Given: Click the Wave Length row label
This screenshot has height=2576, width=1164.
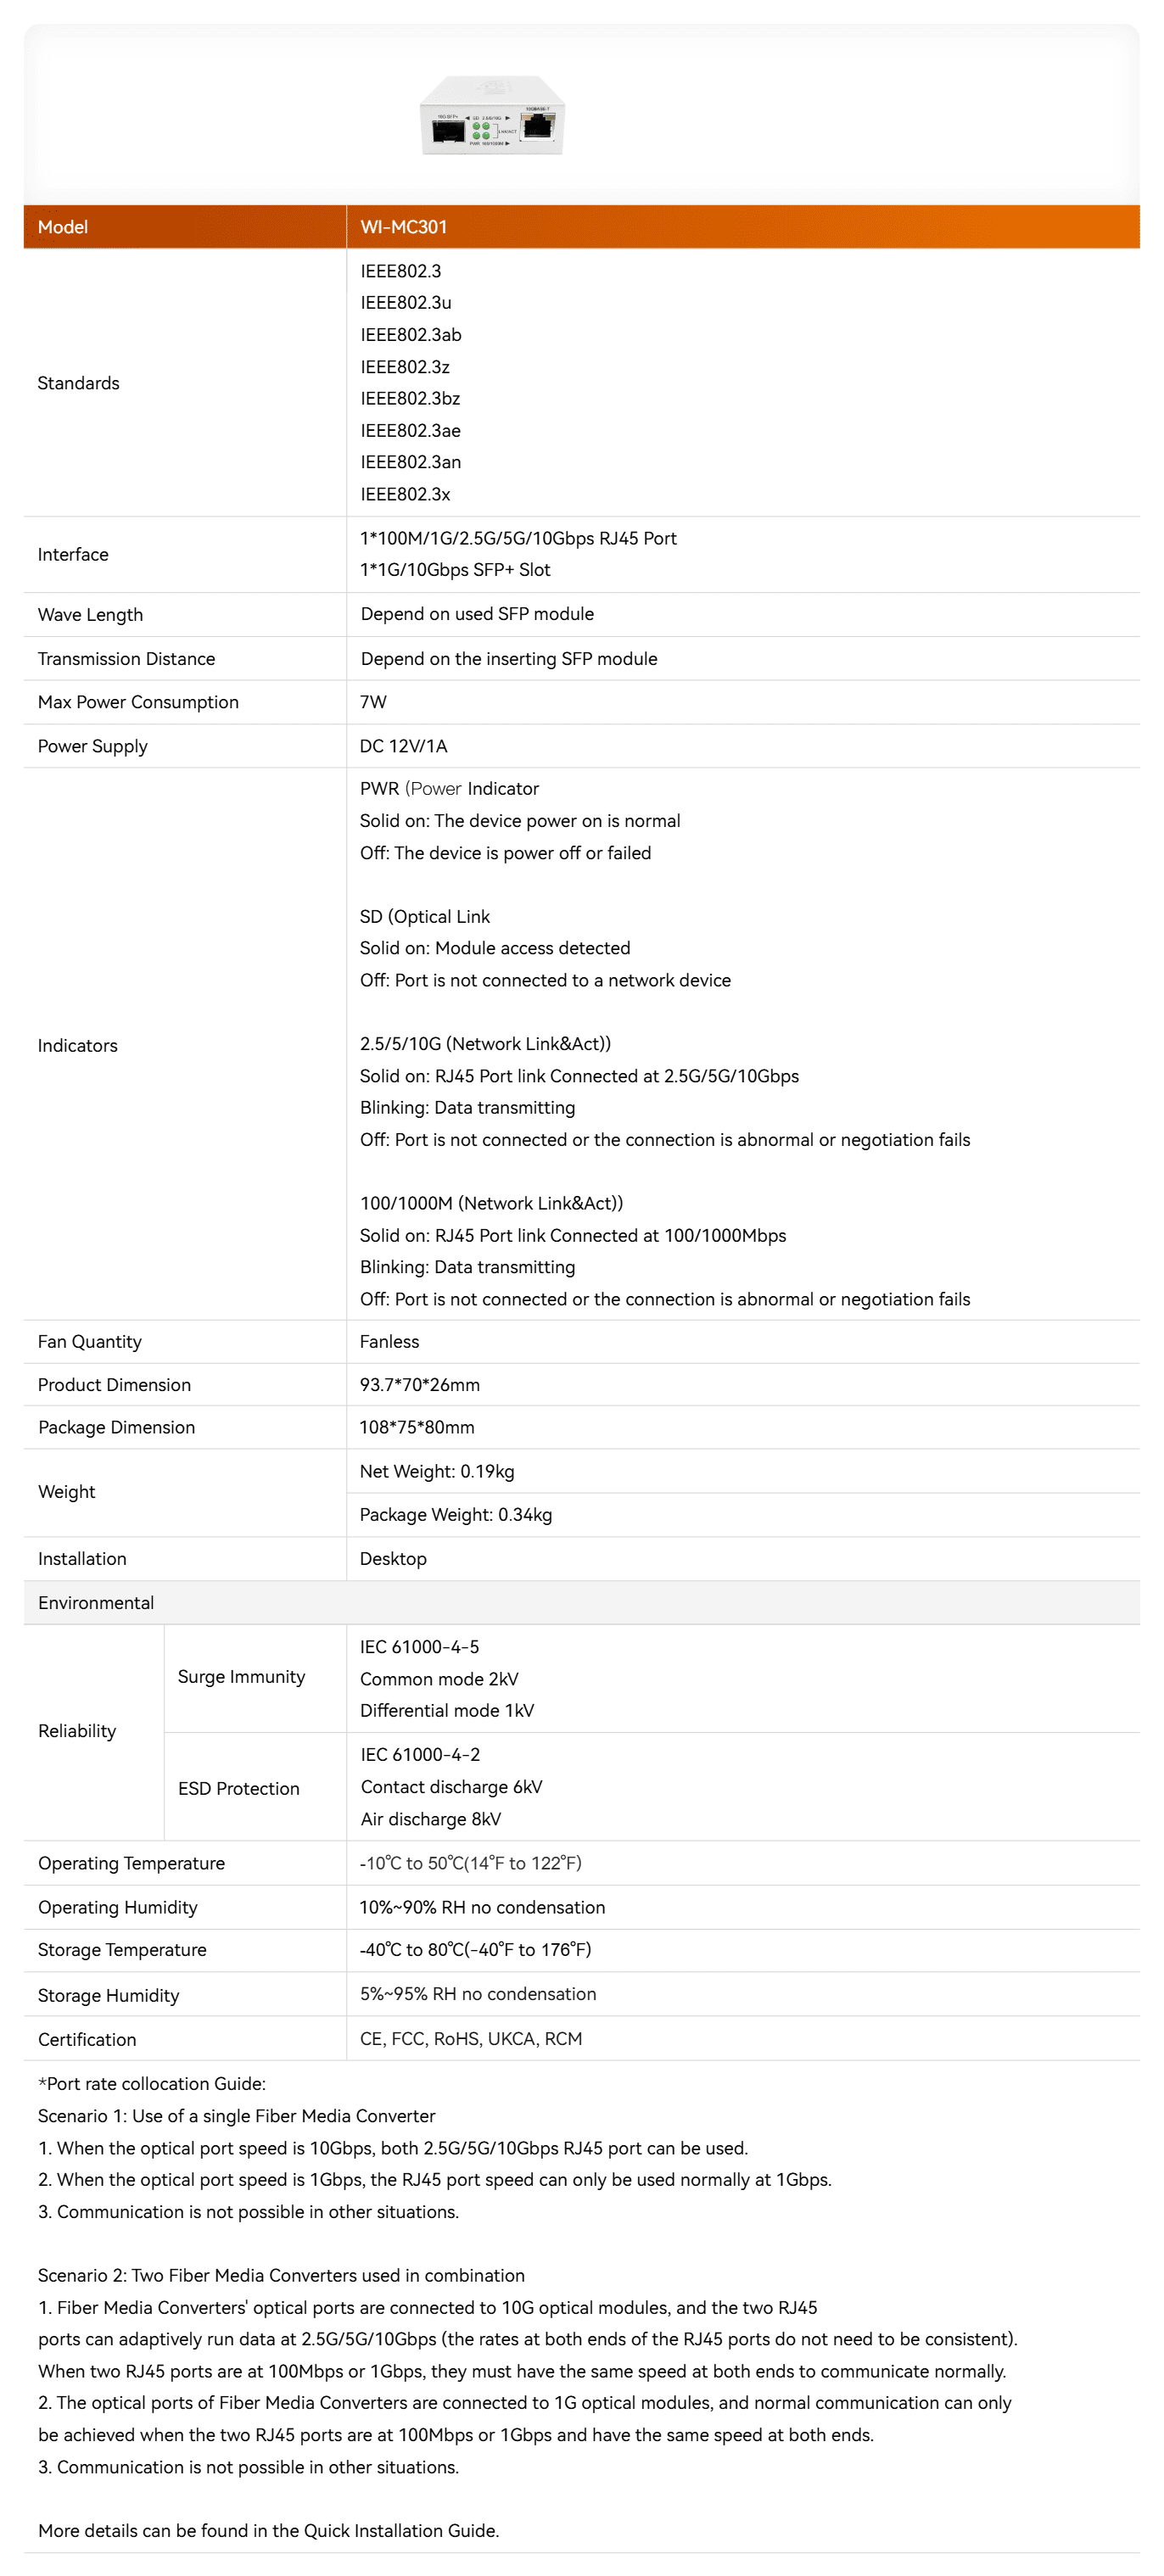Looking at the screenshot, I should click(x=90, y=615).
